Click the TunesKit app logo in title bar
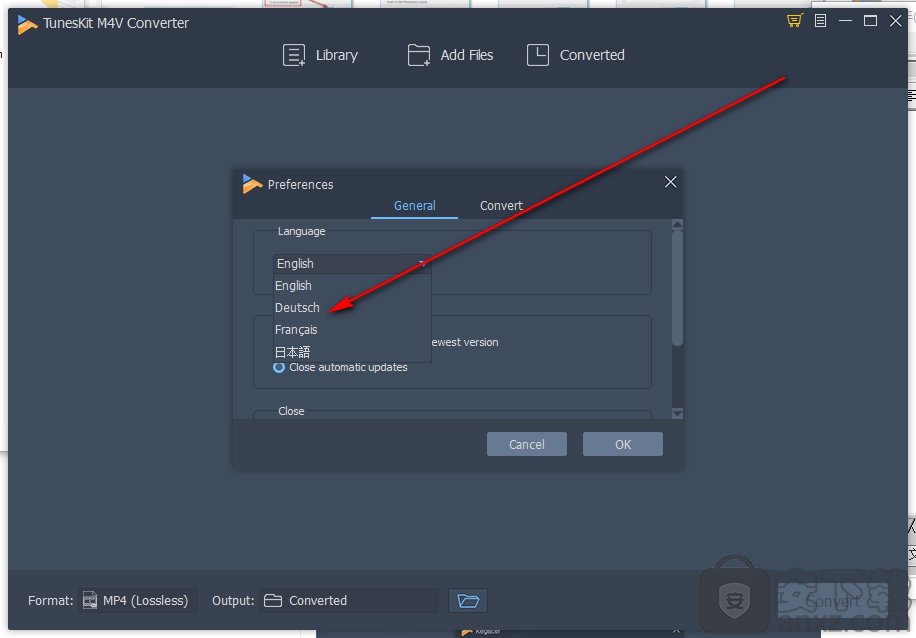Image resolution: width=916 pixels, height=638 pixels. 27,24
